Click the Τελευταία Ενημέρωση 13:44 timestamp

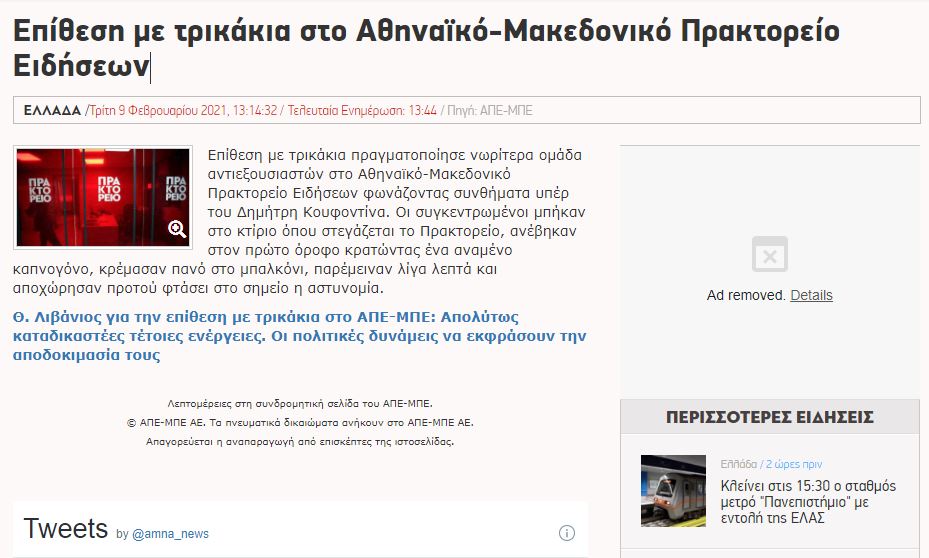click(x=362, y=110)
